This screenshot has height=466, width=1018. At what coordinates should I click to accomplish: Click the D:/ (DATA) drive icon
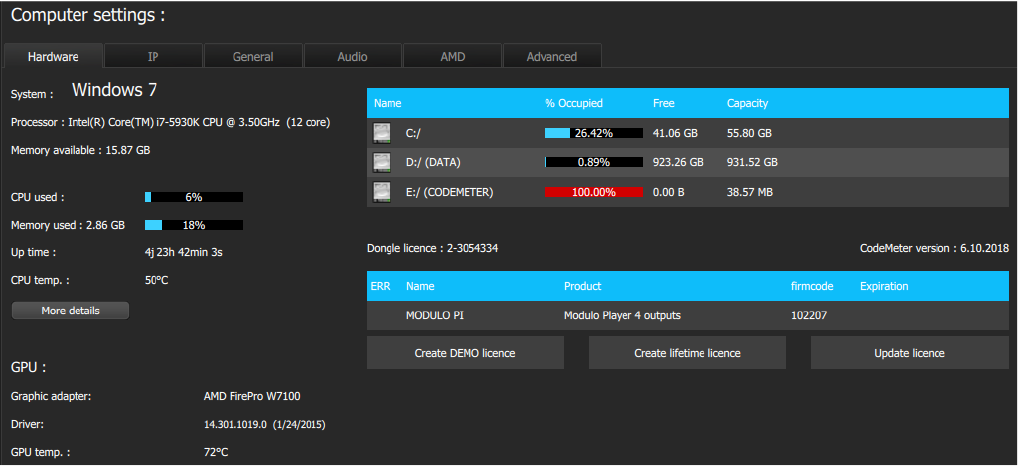click(382, 162)
